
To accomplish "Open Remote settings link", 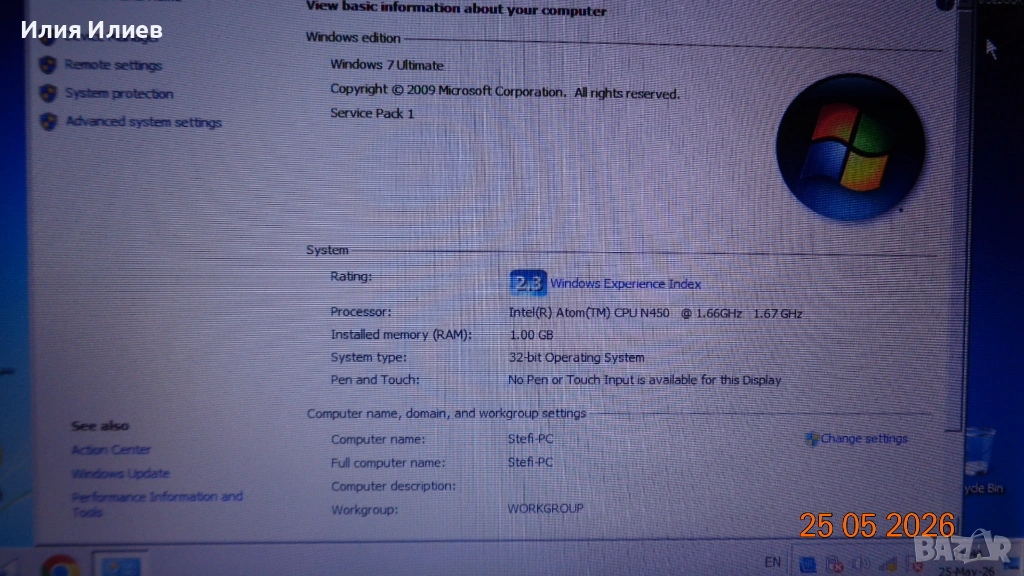I will click(113, 65).
